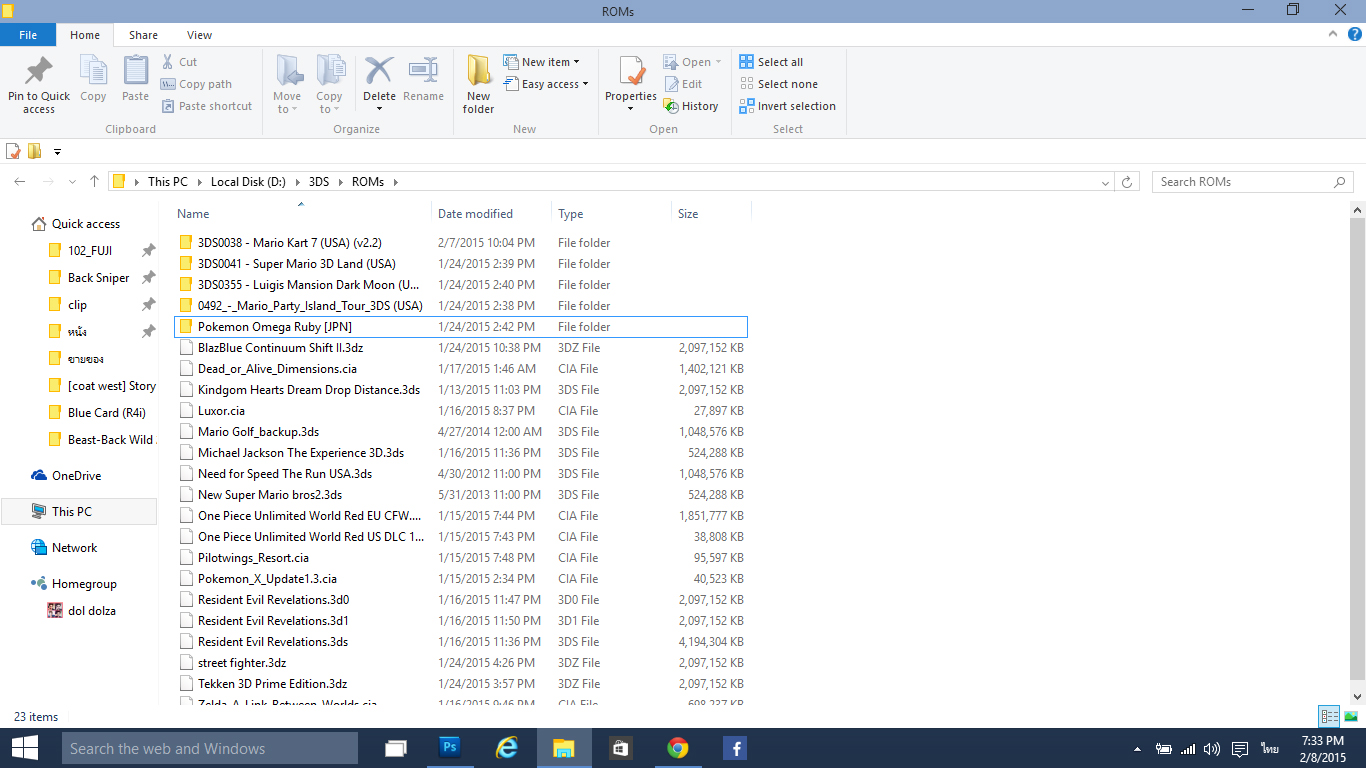Switch to the View ribbon tab
Viewport: 1366px width, 768px height.
click(199, 35)
